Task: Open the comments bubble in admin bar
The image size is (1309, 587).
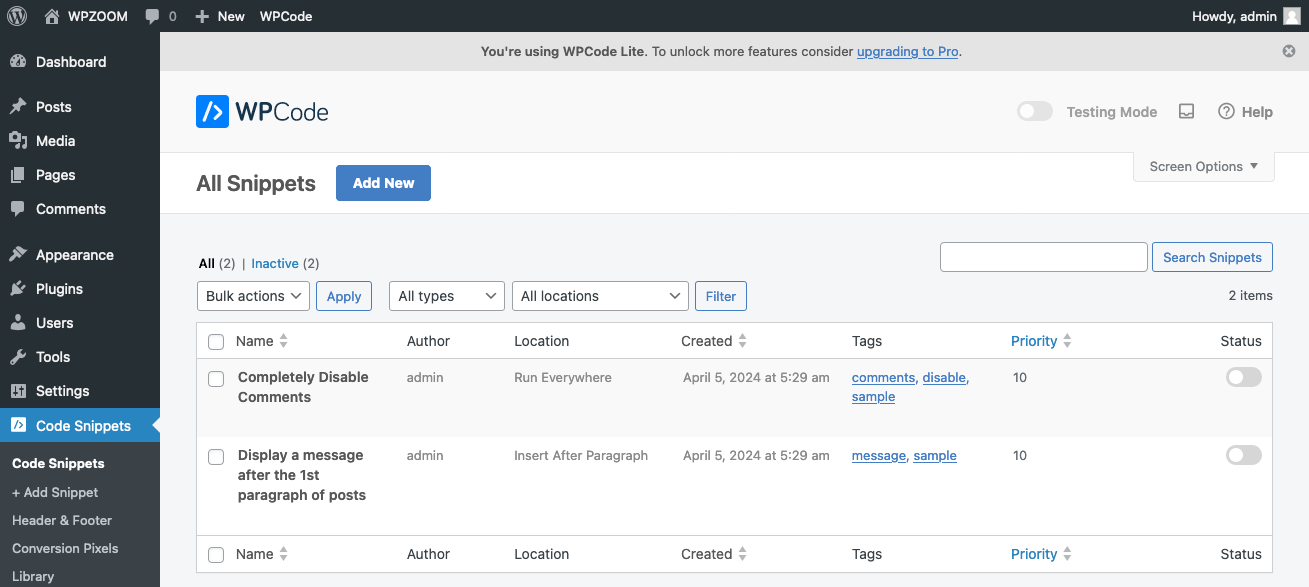Action: (x=152, y=17)
